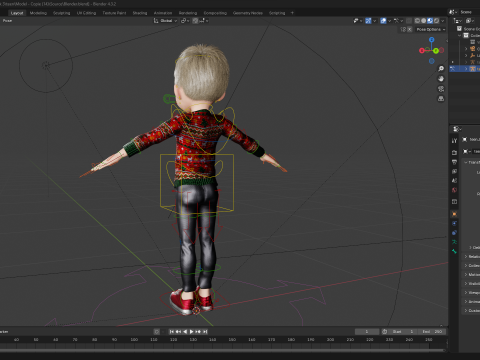Image resolution: width=480 pixels, height=360 pixels.
Task: Open the Collection properties tab icon
Action: pos(454,202)
